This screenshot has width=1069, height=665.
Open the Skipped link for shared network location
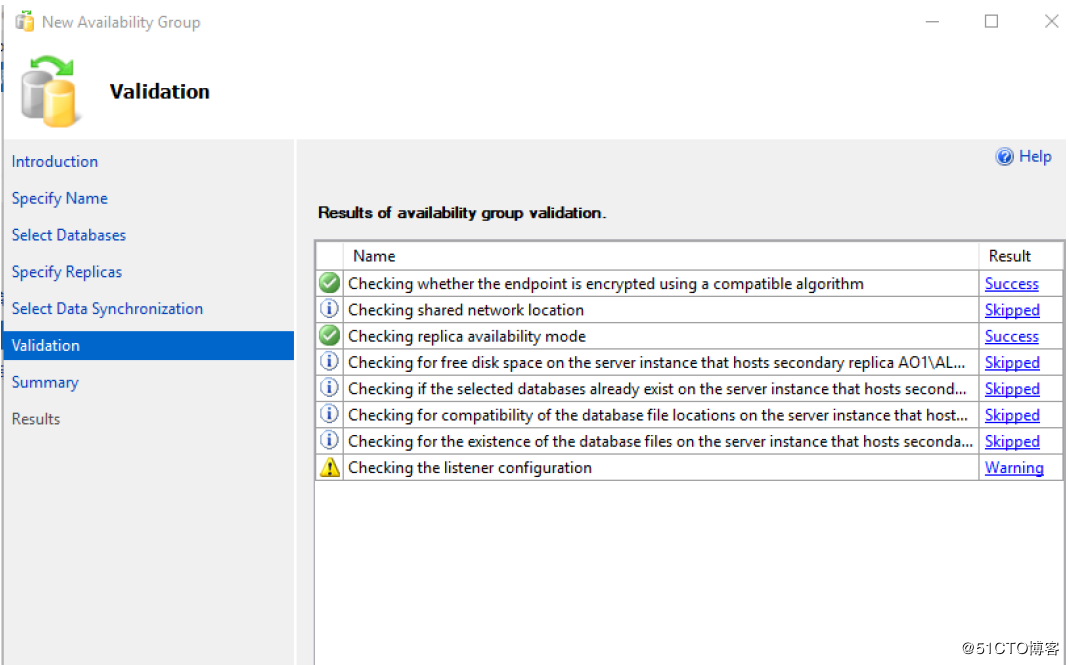(x=1012, y=310)
